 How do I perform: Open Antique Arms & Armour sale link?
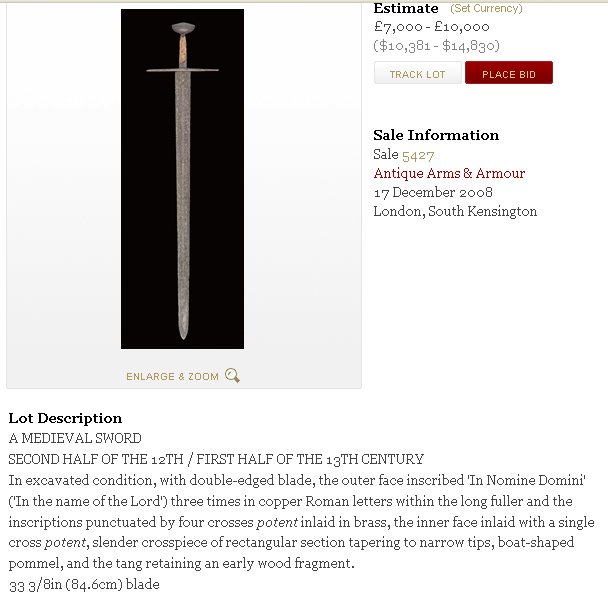pyautogui.click(x=449, y=173)
